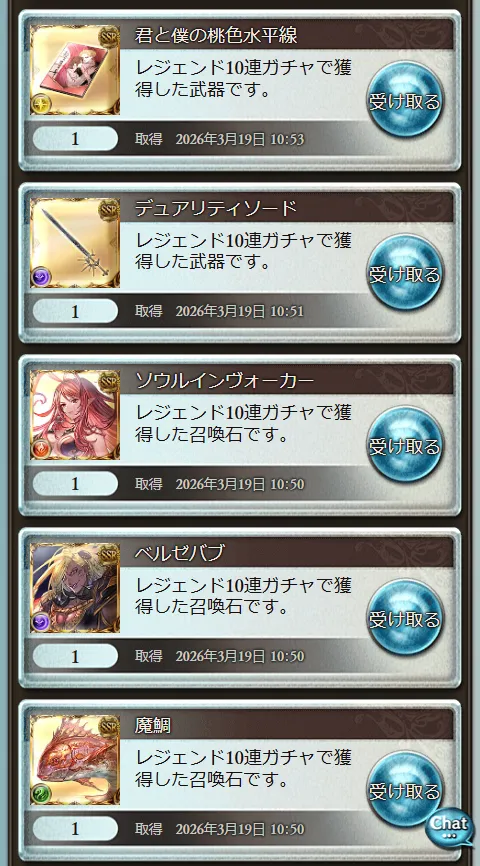Viewport: 480px width, 866px height.
Task: Claim the 君と僕の桃色水平線 weapon with 受け取る
Action: pos(405,102)
